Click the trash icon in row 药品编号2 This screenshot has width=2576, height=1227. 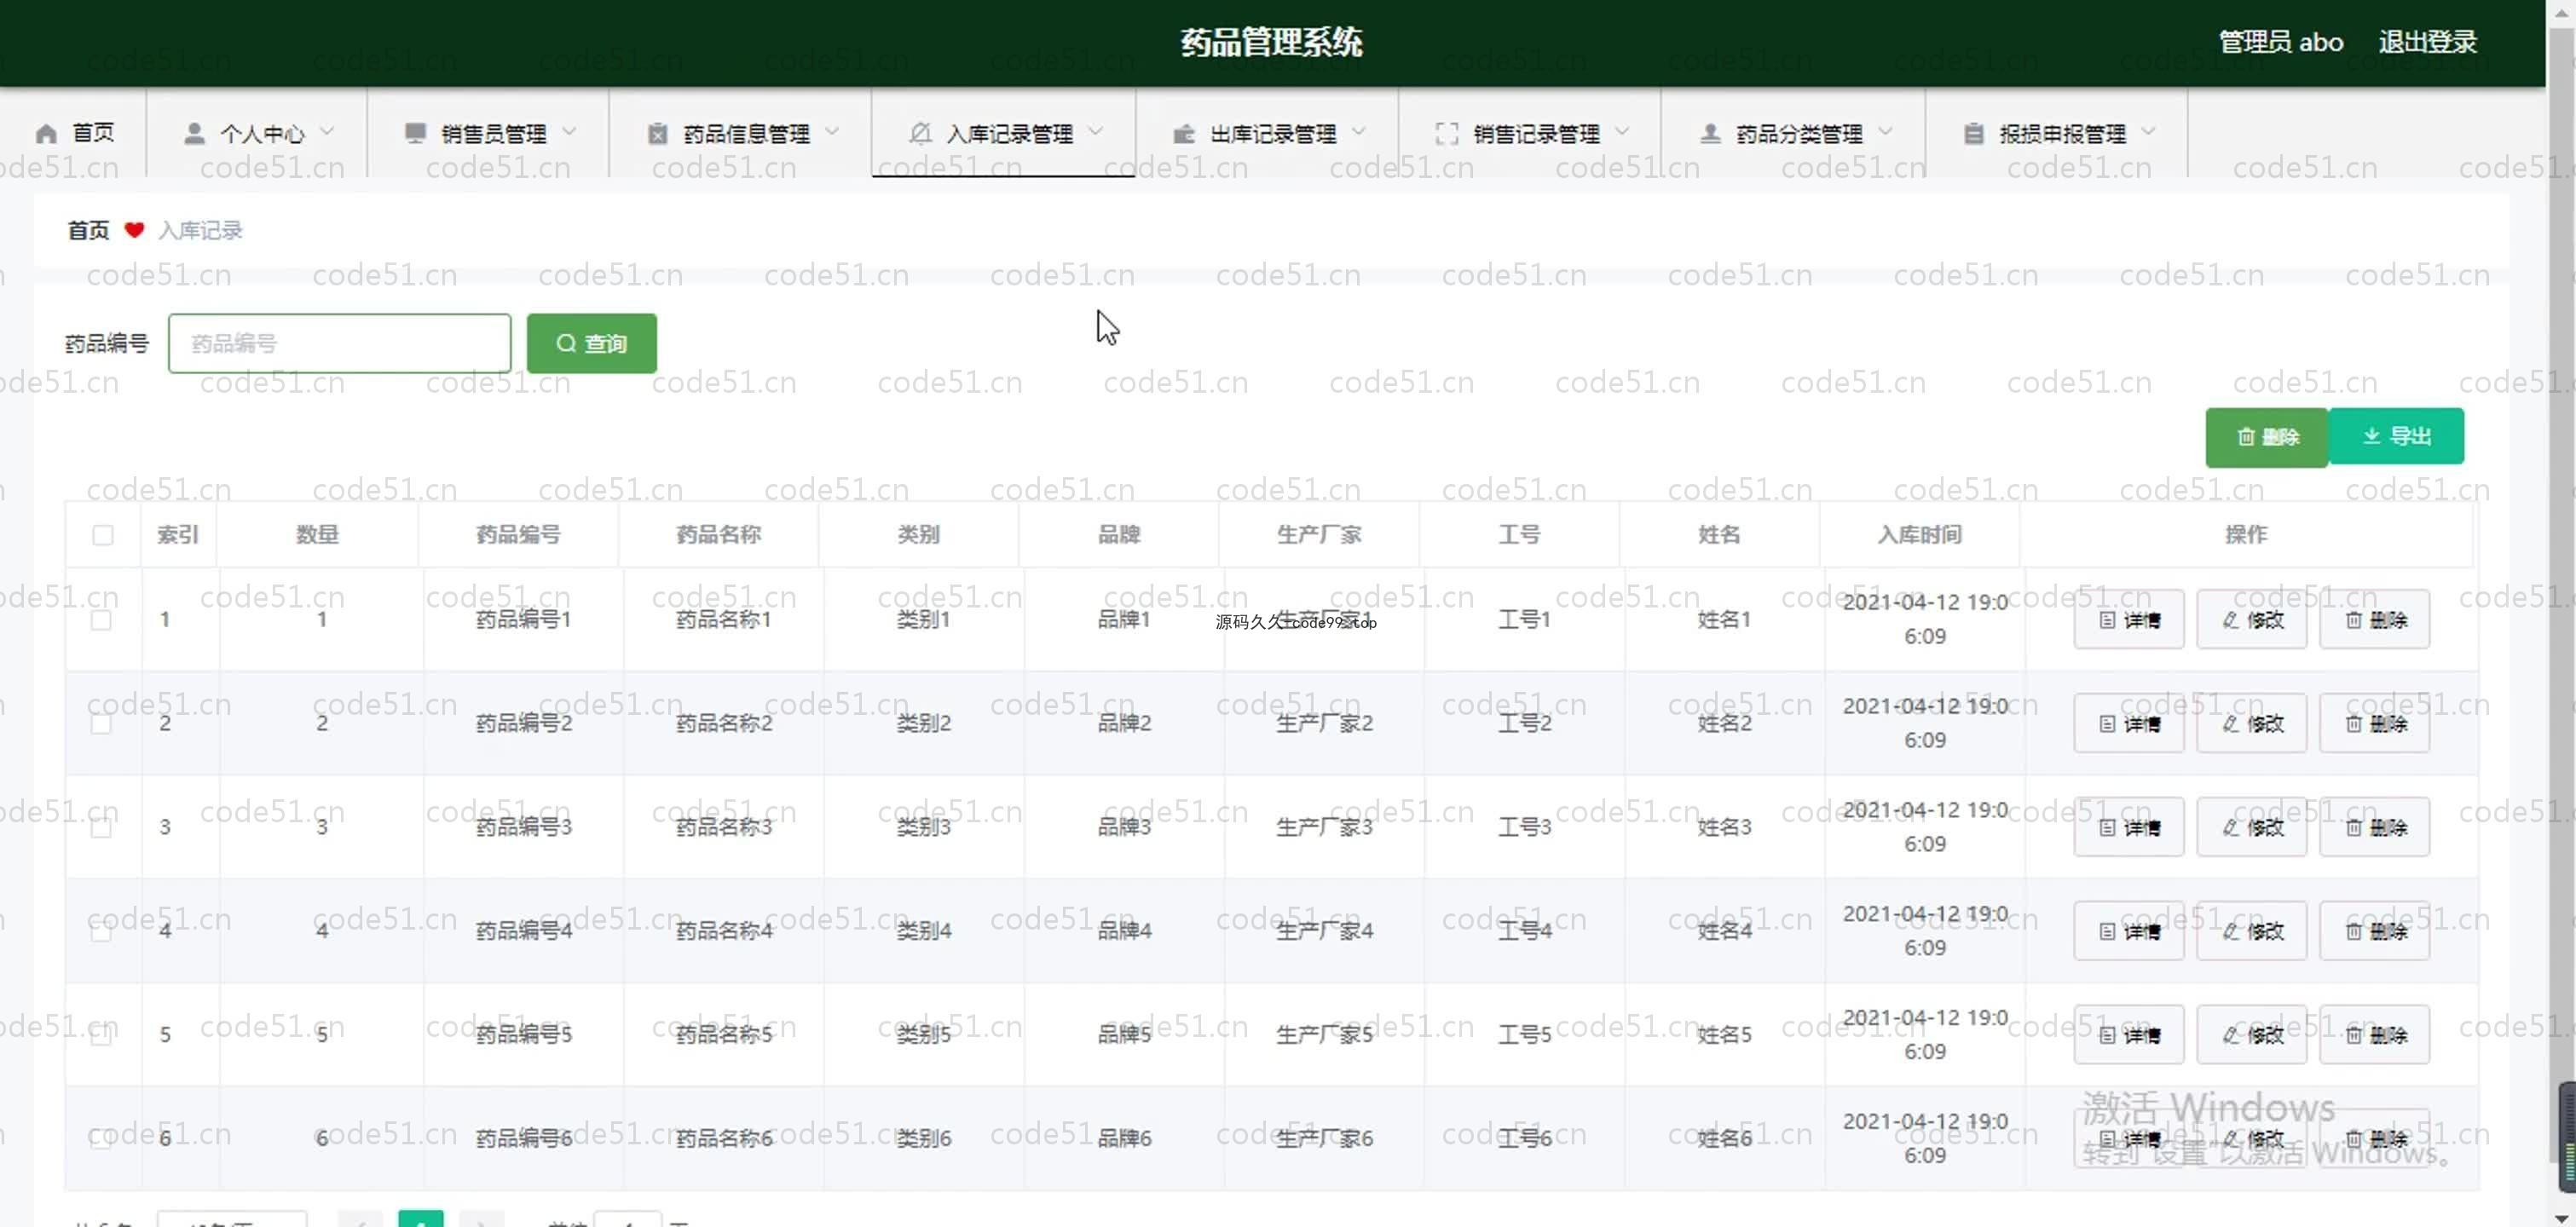pos(2354,724)
